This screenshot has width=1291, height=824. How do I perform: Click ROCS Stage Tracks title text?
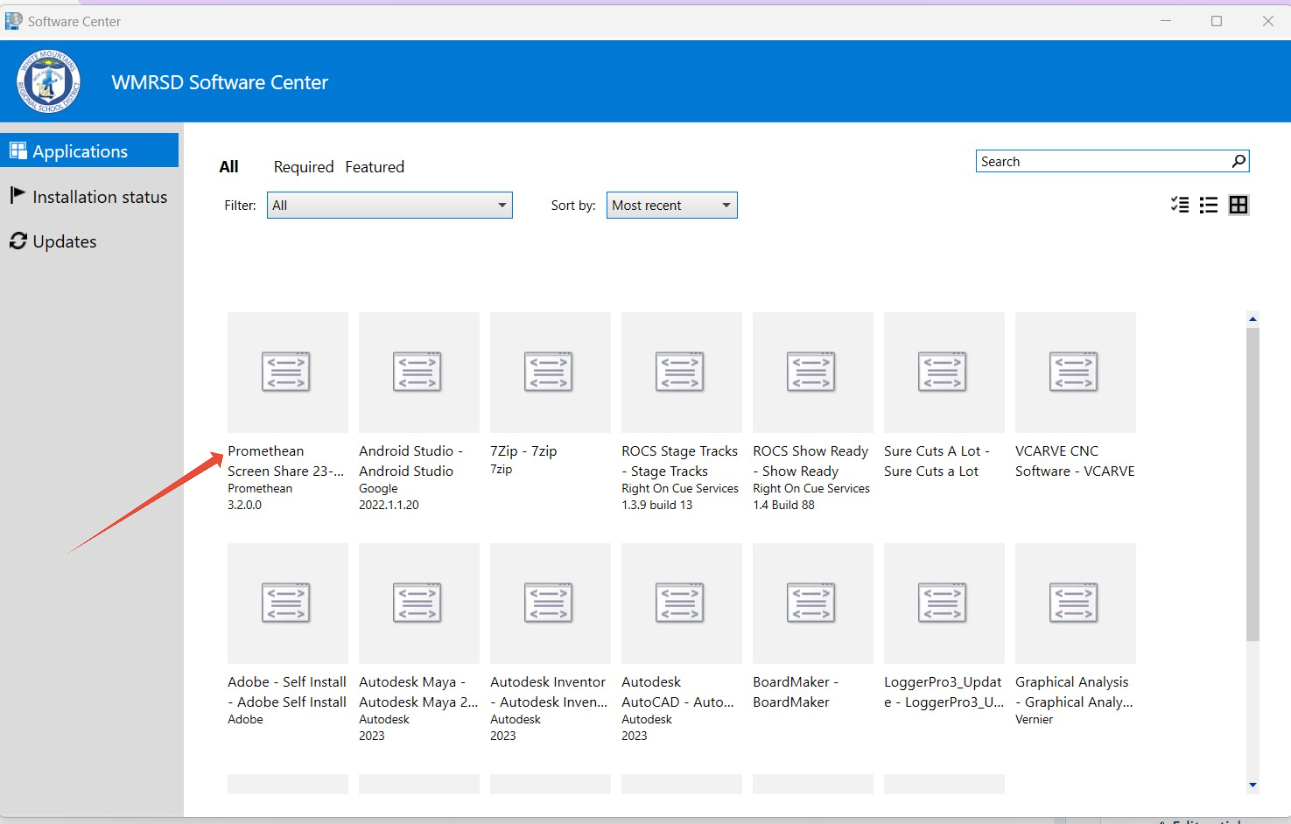pyautogui.click(x=680, y=461)
